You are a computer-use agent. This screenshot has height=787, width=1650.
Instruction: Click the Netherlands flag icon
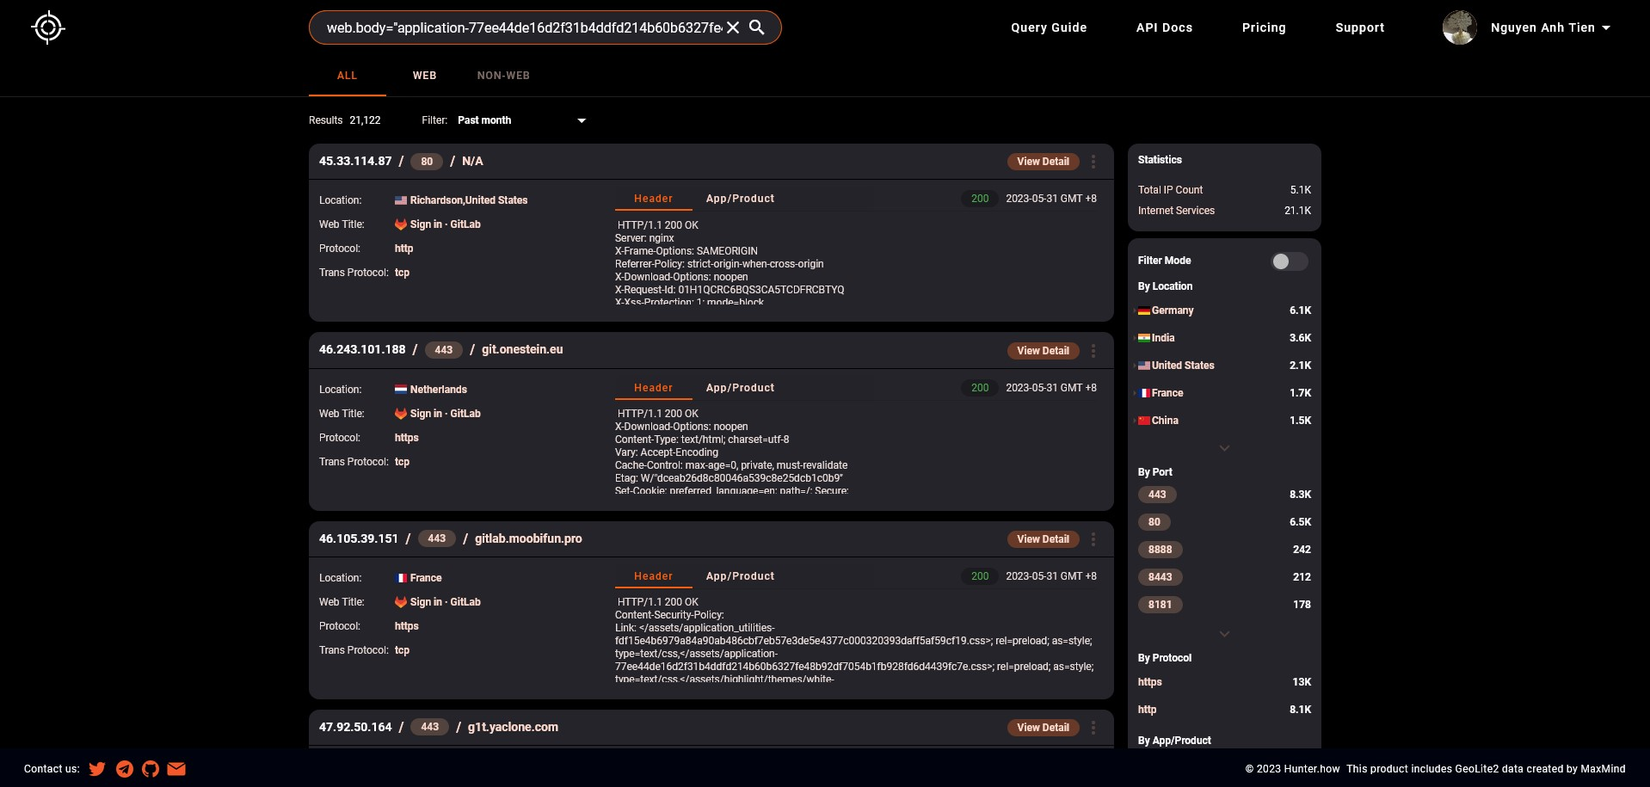coord(400,390)
